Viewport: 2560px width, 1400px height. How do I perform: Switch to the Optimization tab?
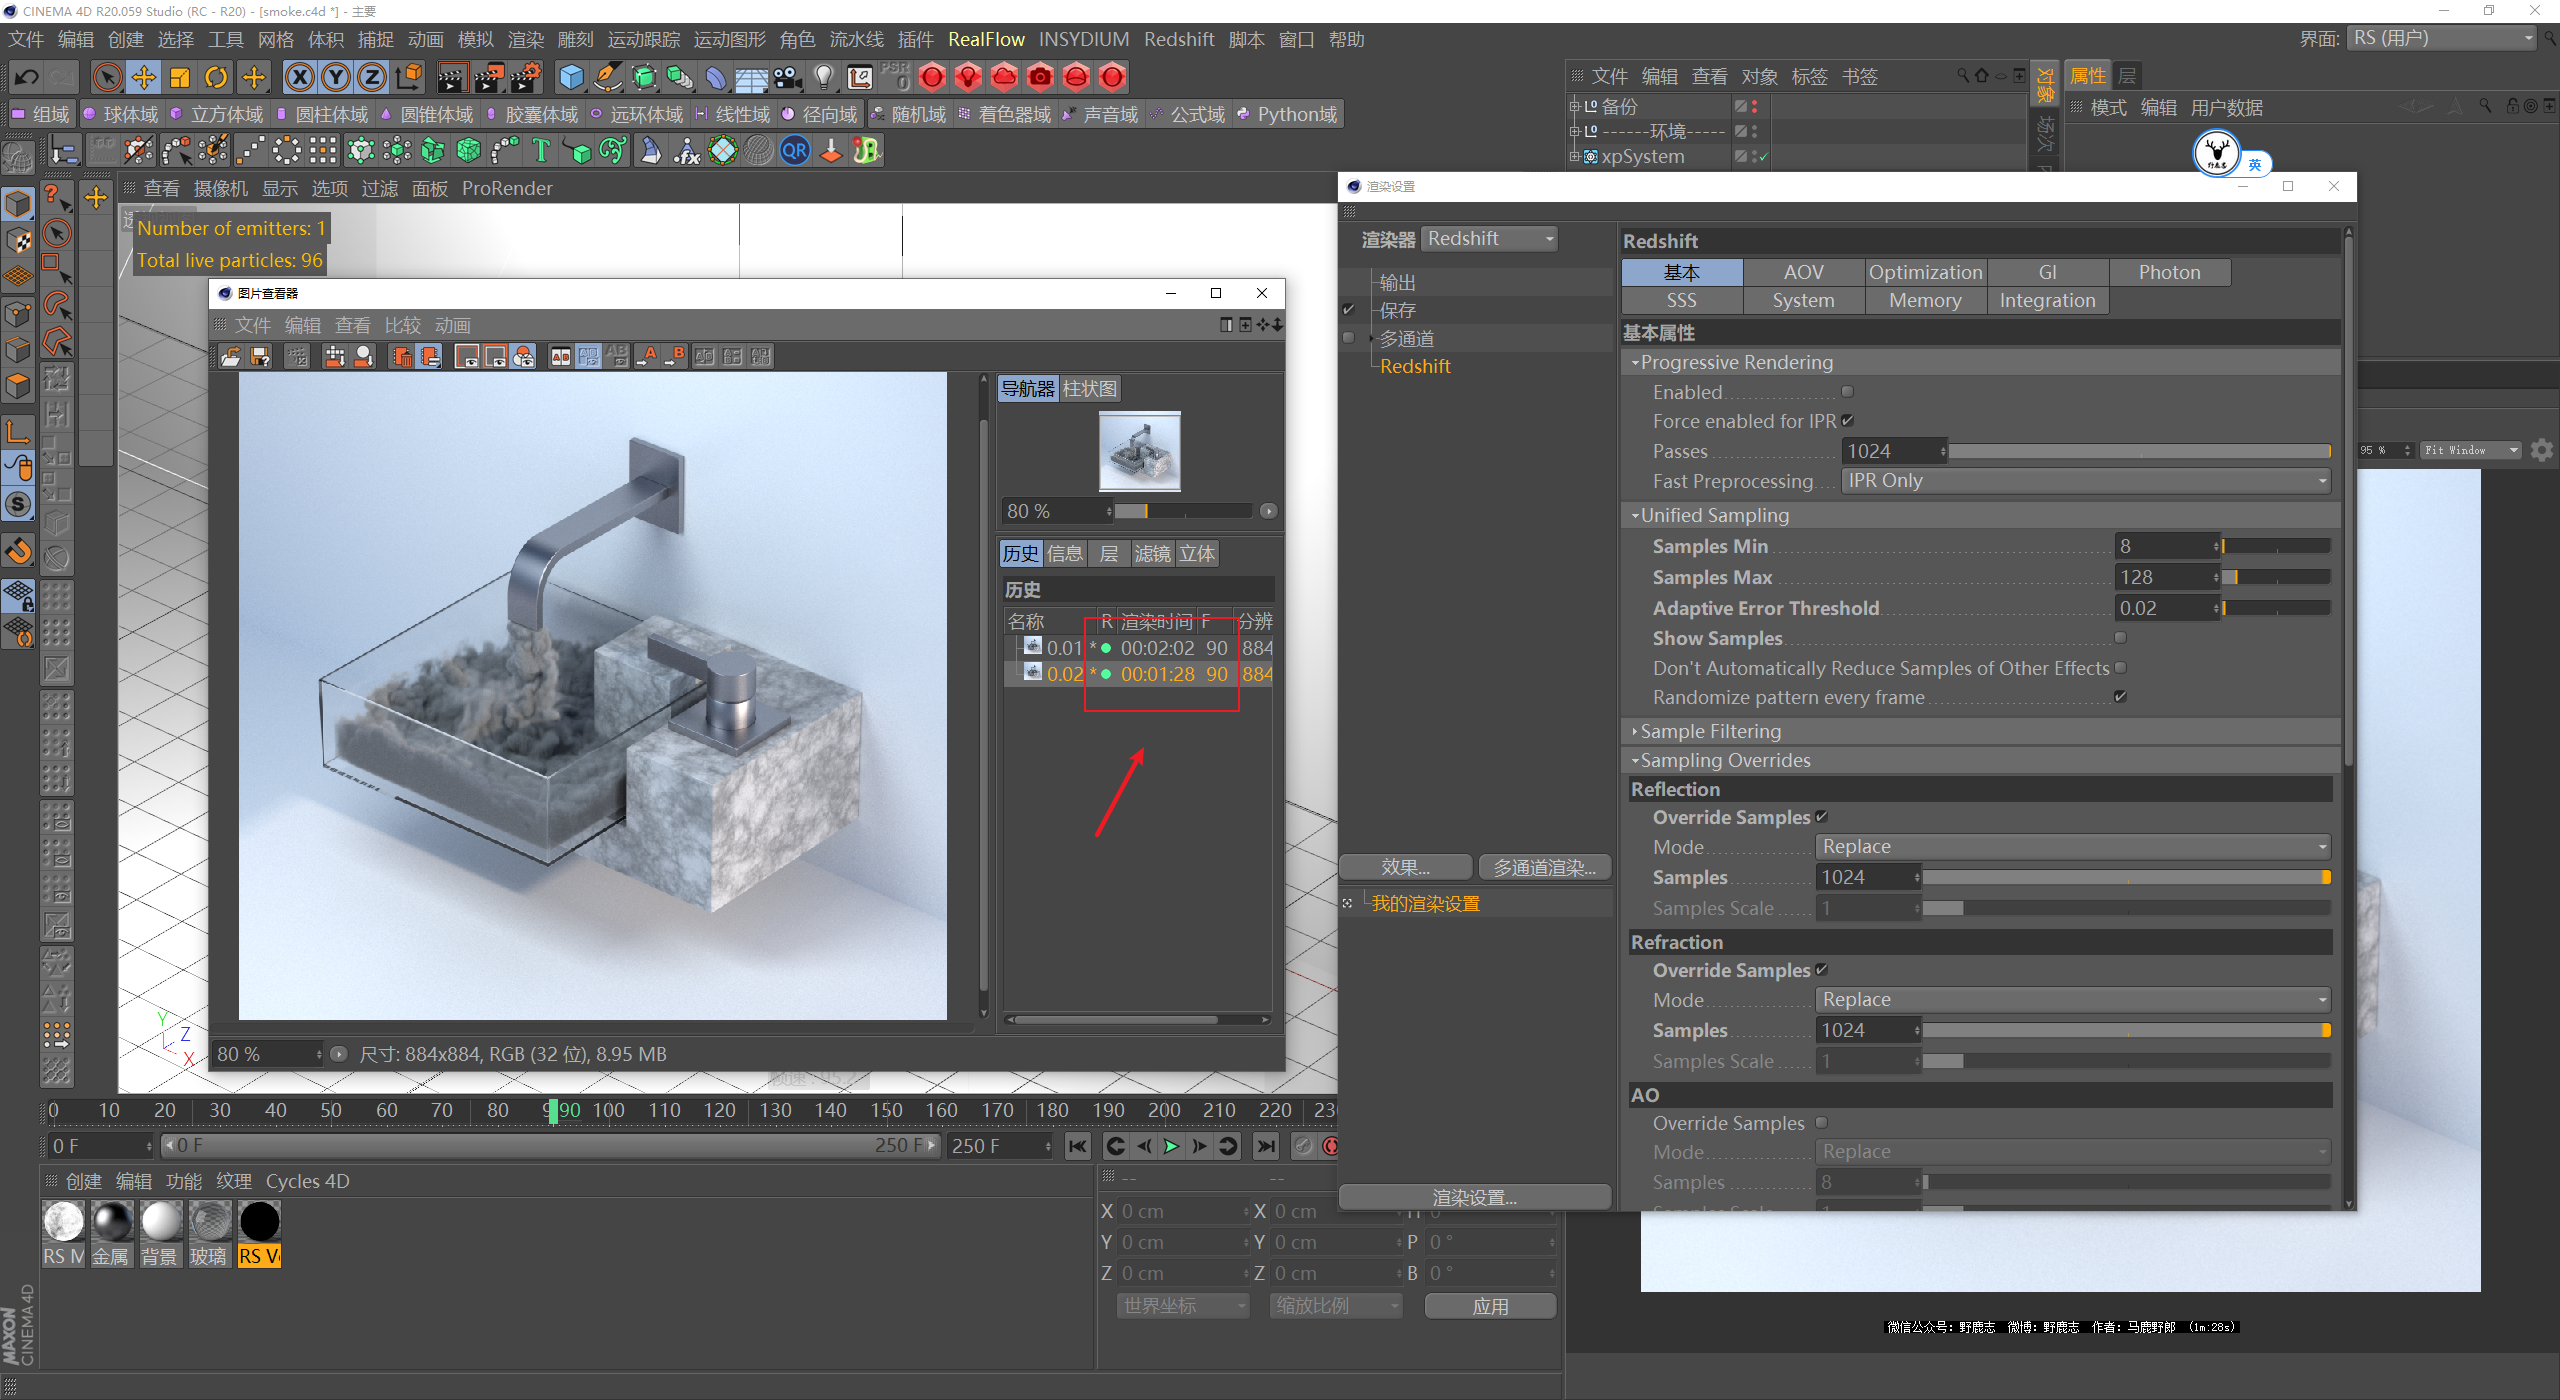pyautogui.click(x=1925, y=272)
